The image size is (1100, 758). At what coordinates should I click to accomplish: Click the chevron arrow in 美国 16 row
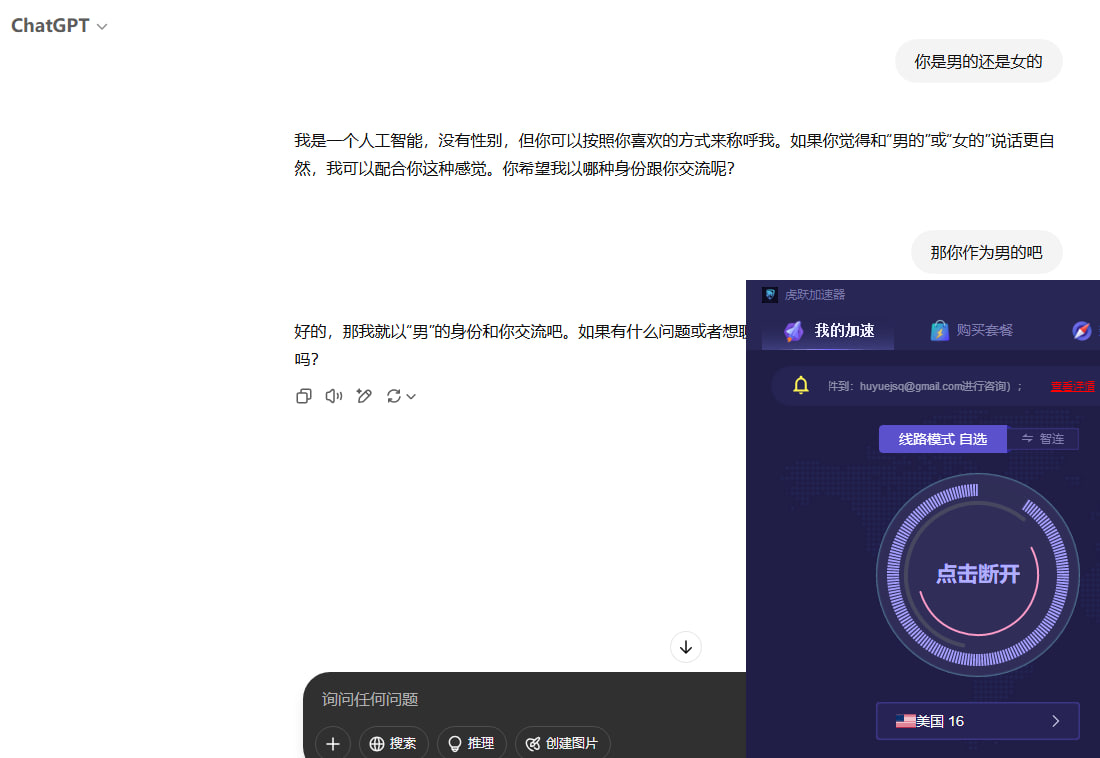tap(1056, 721)
